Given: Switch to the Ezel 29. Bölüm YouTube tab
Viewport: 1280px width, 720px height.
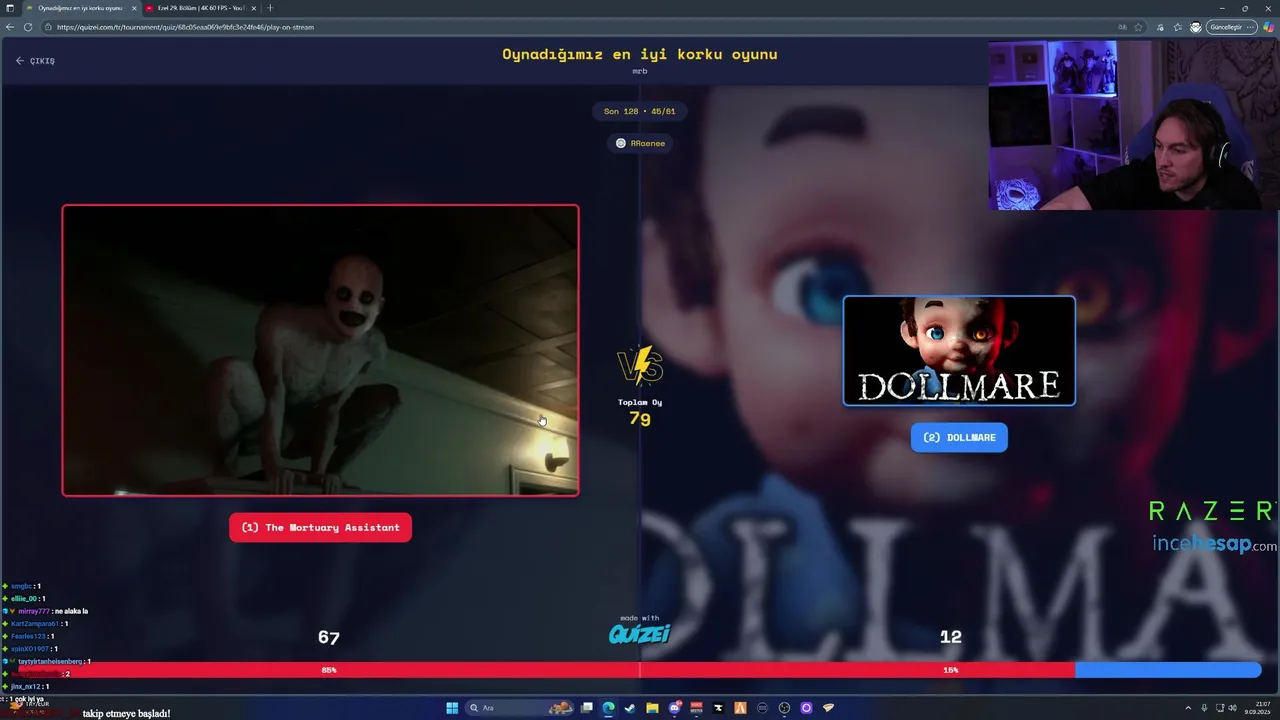Looking at the screenshot, I should pos(200,8).
